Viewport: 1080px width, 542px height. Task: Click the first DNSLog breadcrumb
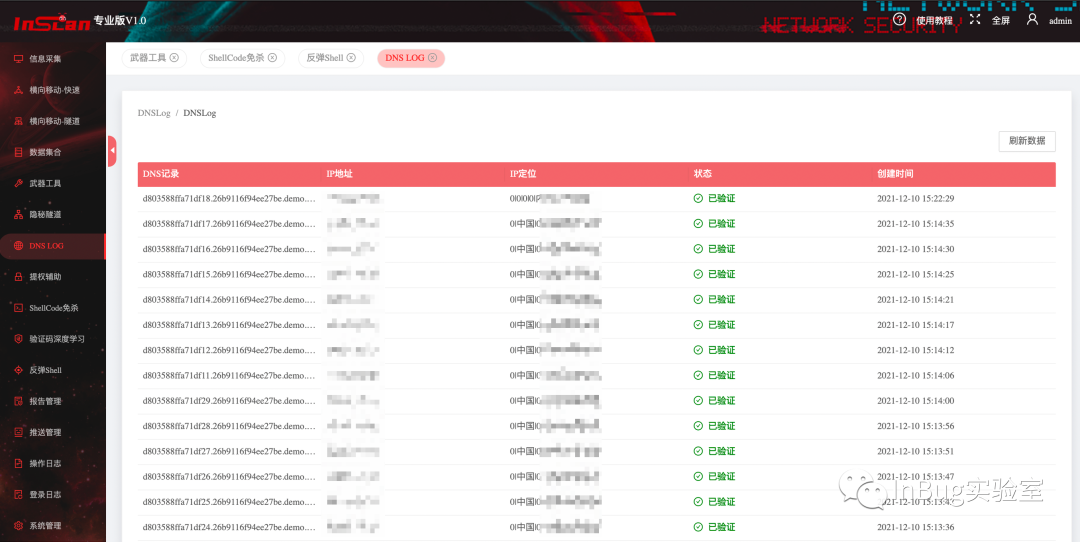[154, 113]
